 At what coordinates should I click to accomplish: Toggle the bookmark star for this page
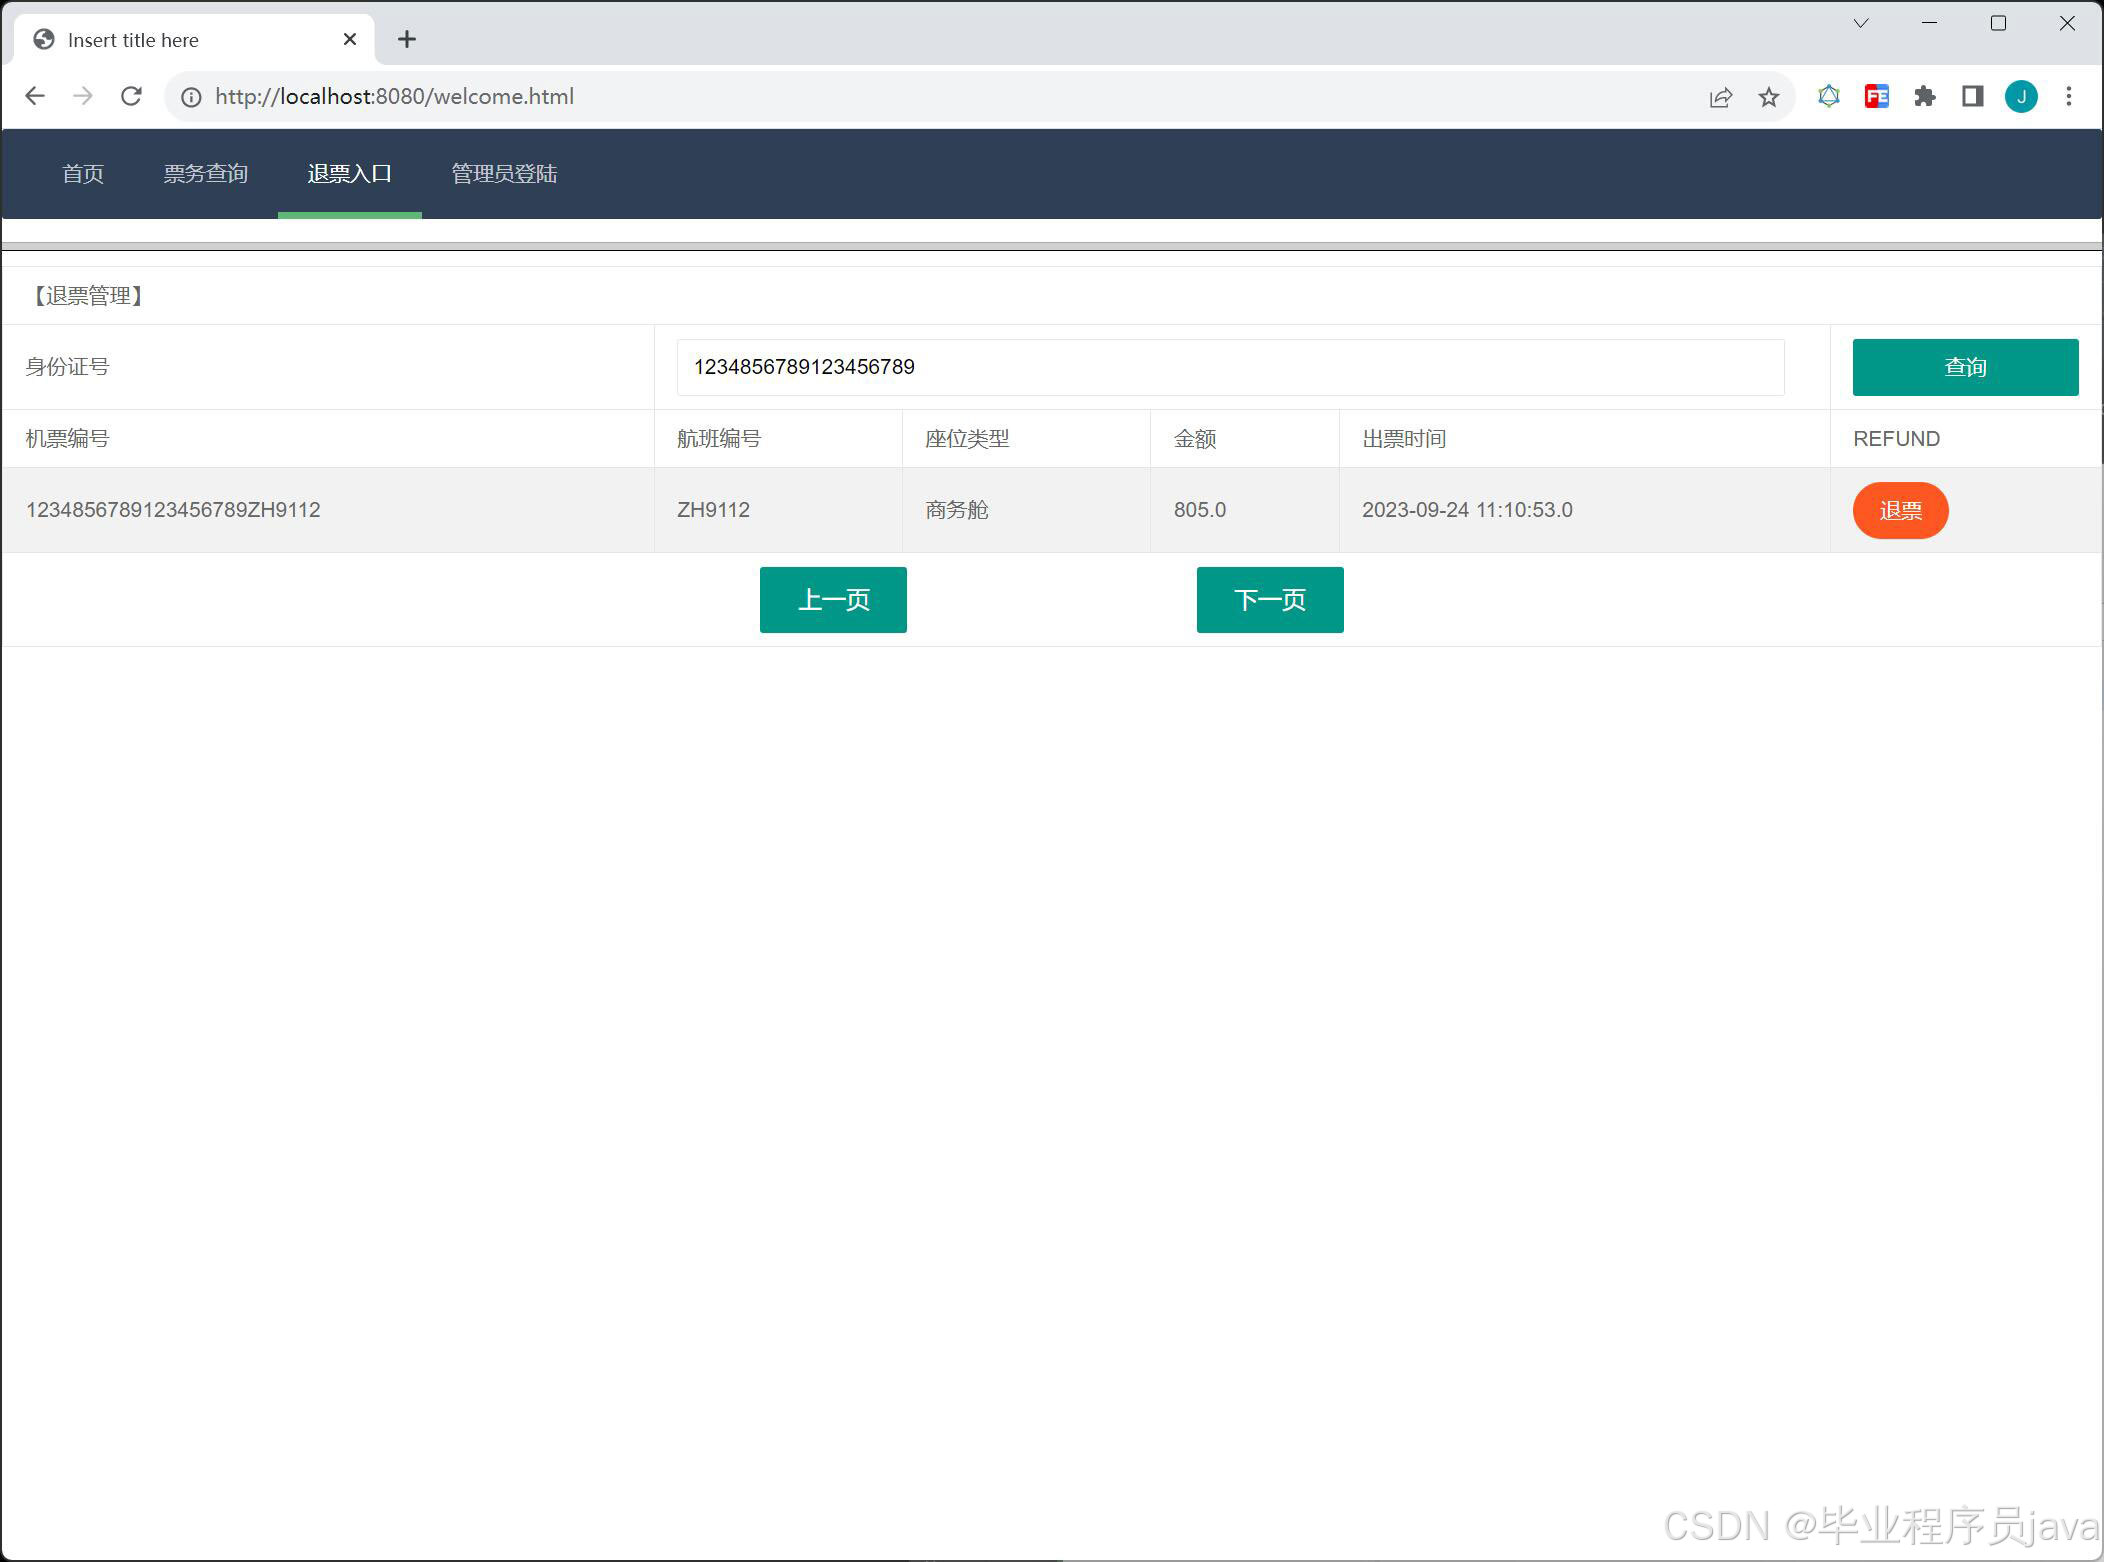click(x=1768, y=96)
